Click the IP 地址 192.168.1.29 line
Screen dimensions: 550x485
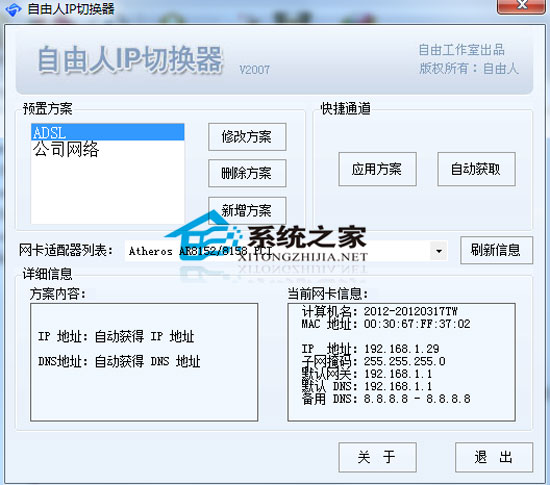pos(370,349)
